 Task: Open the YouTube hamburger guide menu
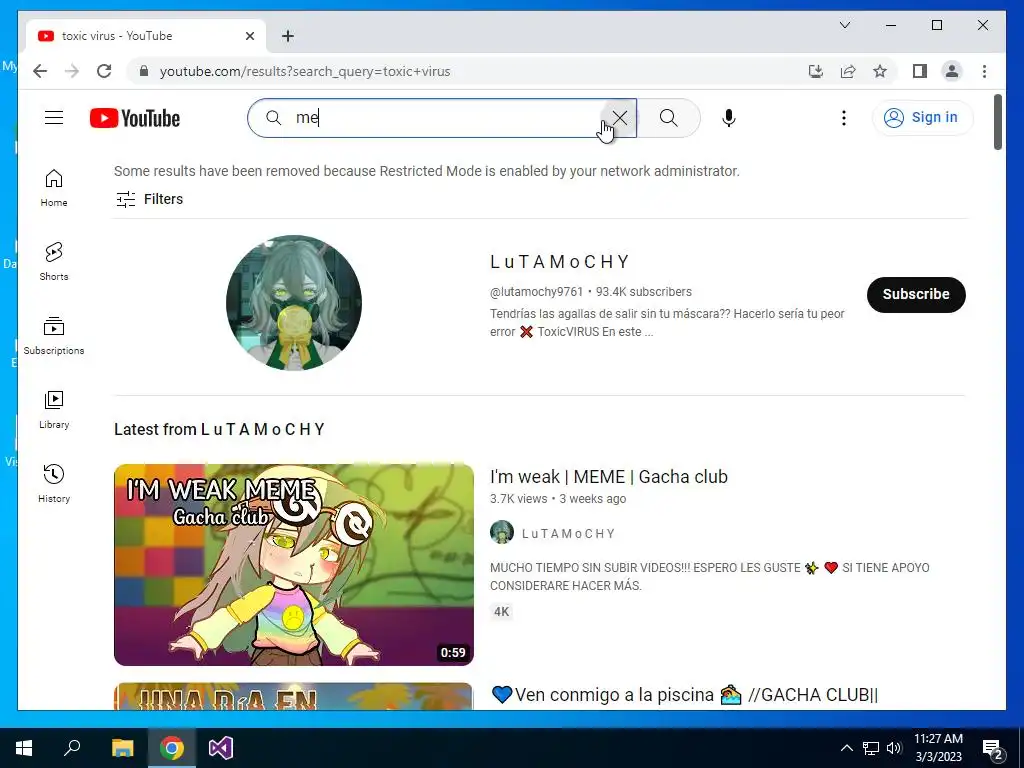[54, 118]
